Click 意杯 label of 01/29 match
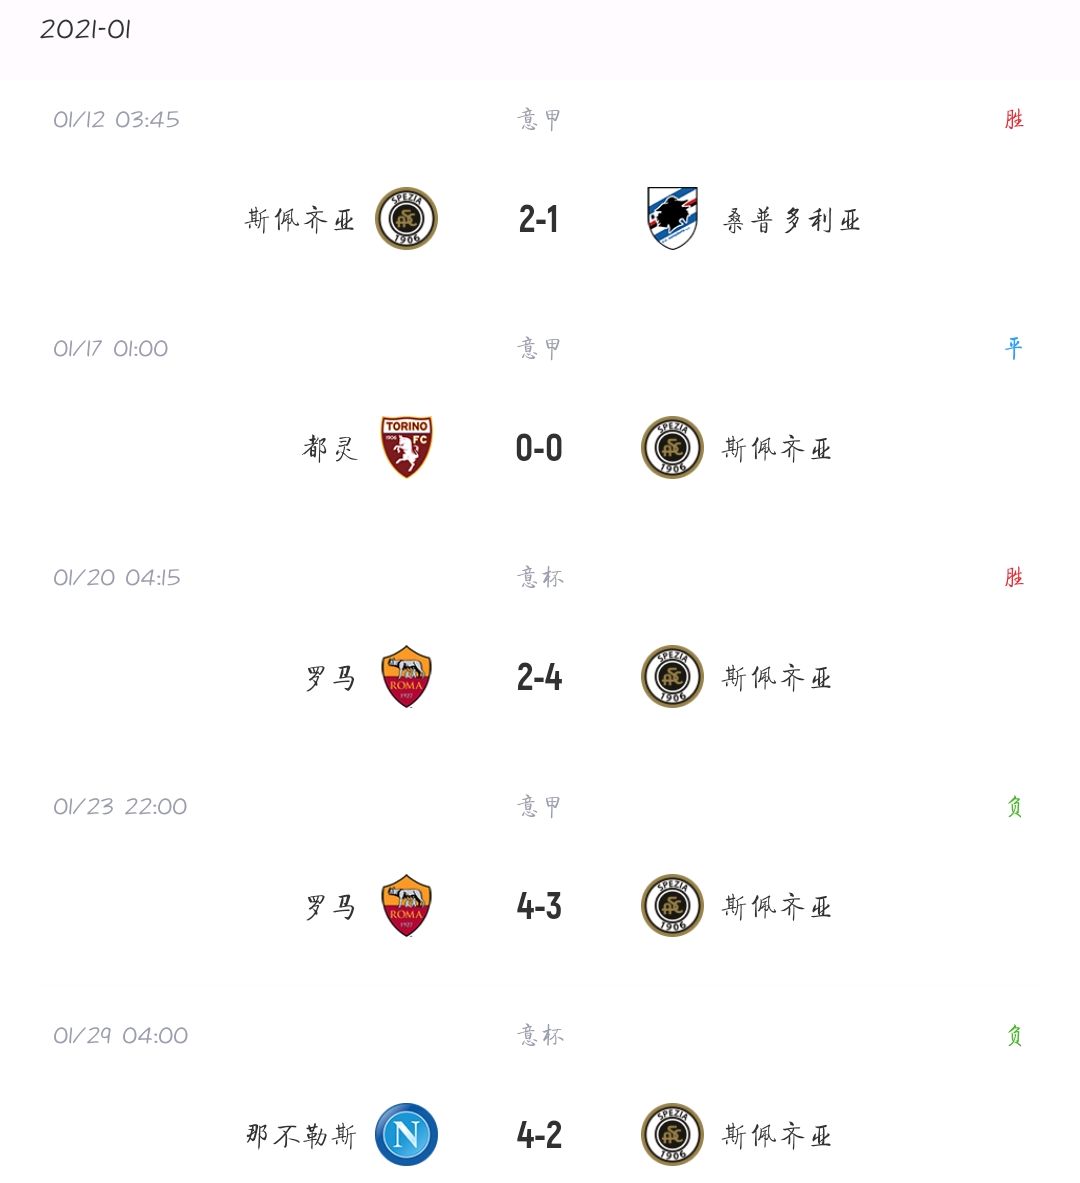This screenshot has height=1183, width=1080. click(540, 1035)
